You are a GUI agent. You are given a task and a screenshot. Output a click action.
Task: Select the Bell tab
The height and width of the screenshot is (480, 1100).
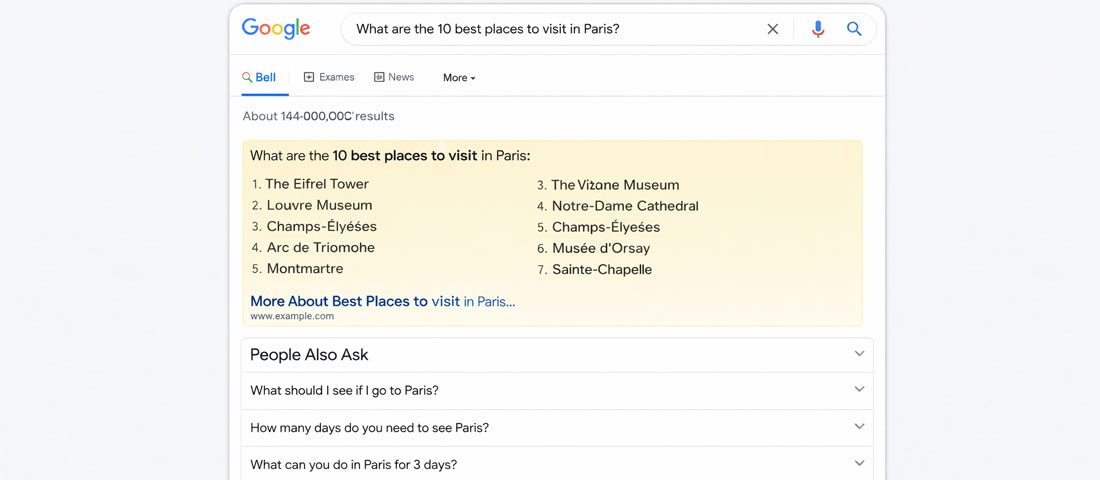[x=259, y=78]
